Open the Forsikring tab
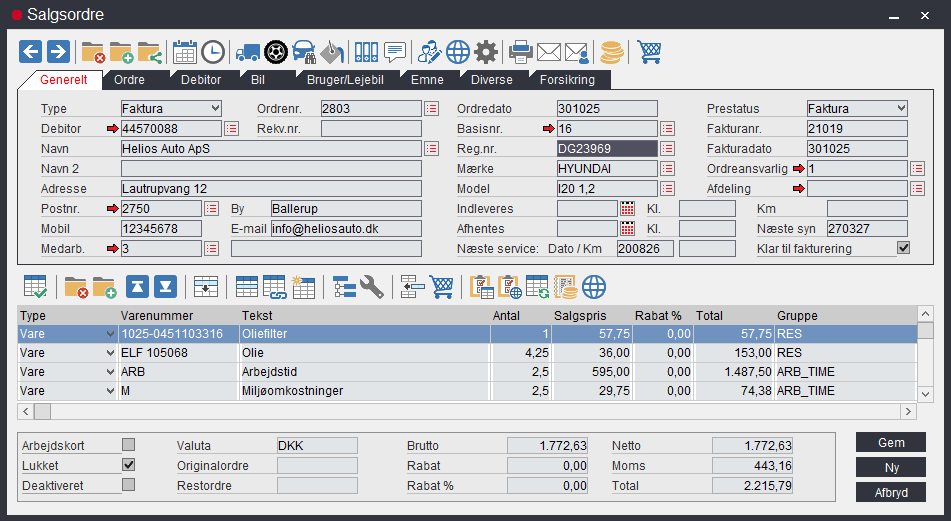Screen dimensions: 951x521 click(x=566, y=80)
